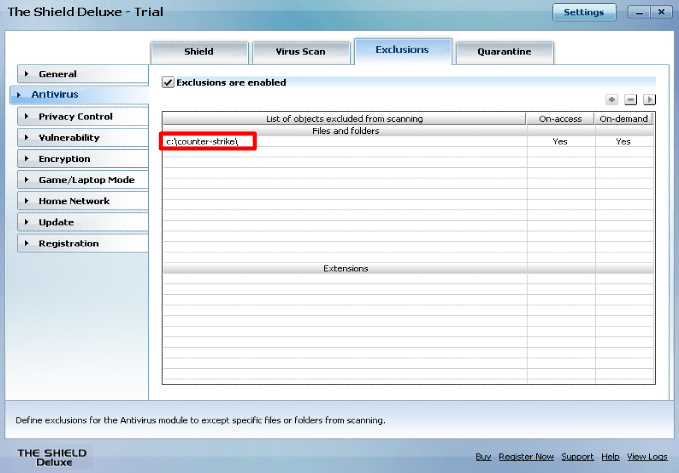Click the On-access 'Yes' cell

click(x=560, y=142)
